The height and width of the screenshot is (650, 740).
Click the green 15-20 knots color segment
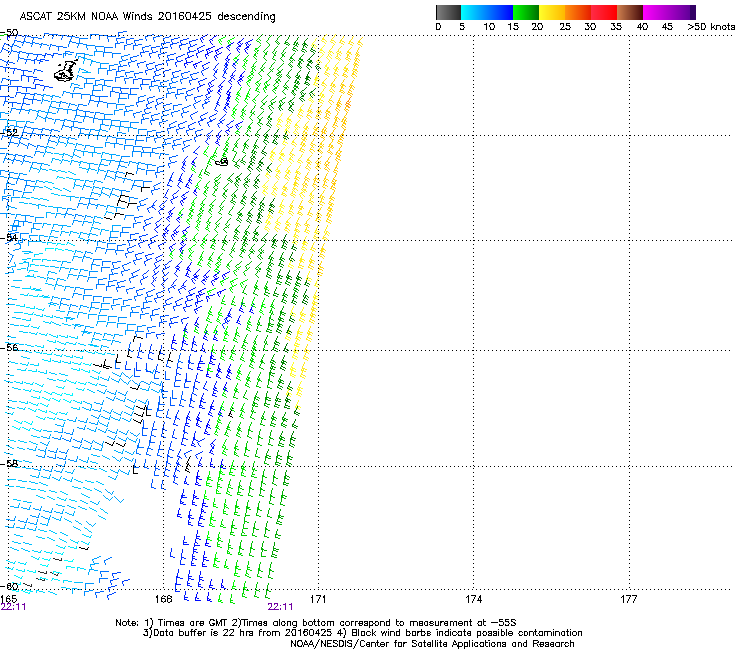(x=526, y=12)
